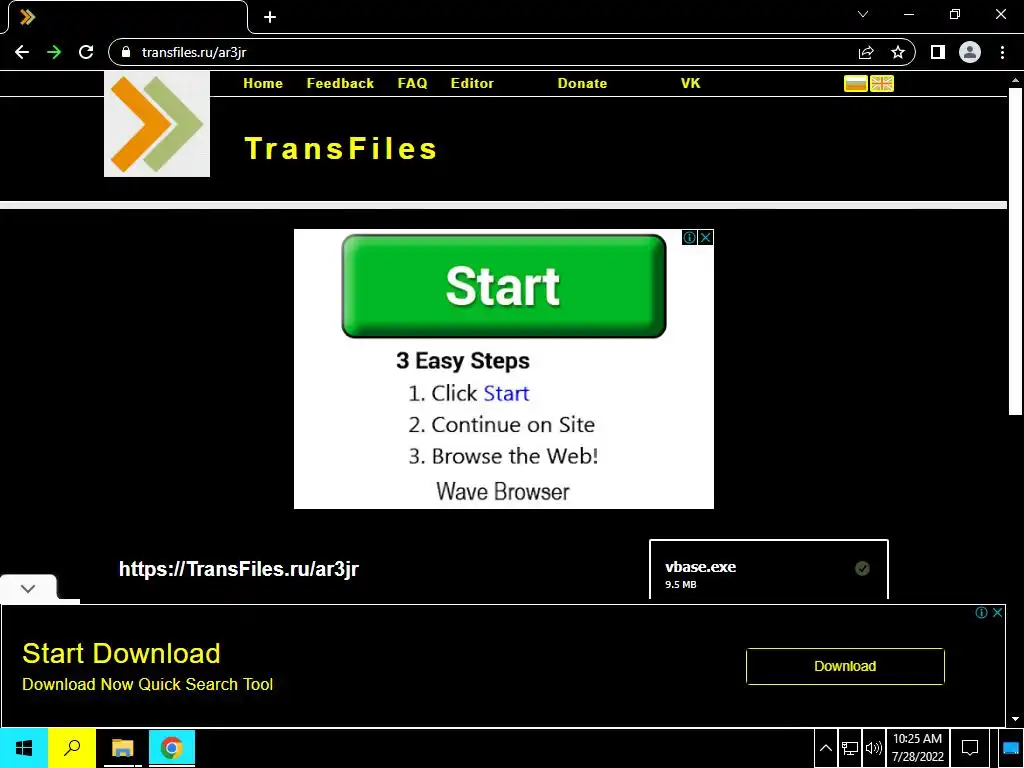Switch language with the UK flag
Screen dimensions: 1024x768
pos(882,84)
